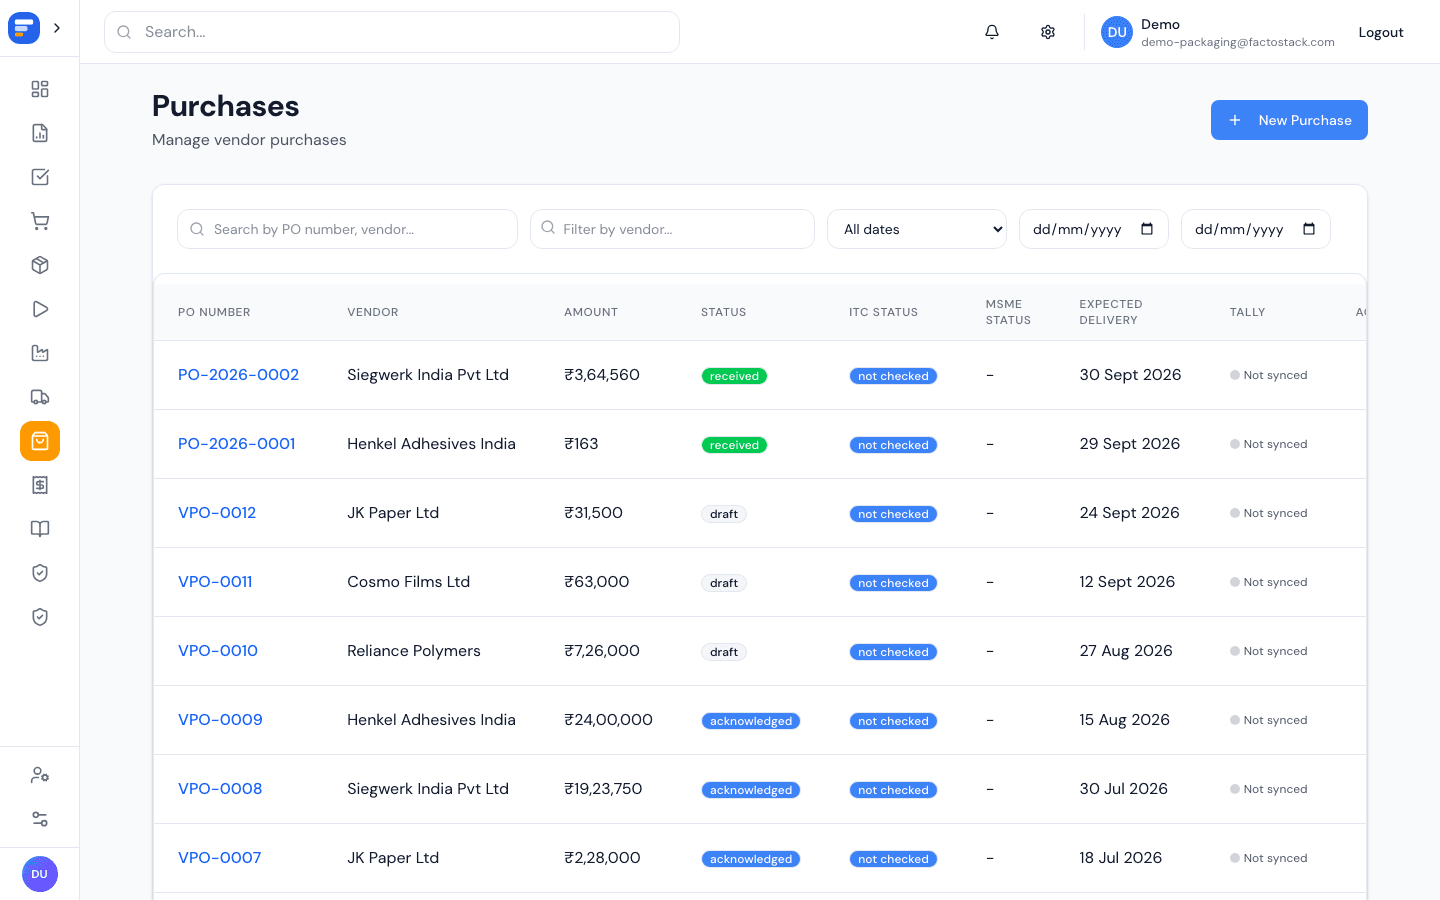Focus the Search by PO number field

(347, 229)
